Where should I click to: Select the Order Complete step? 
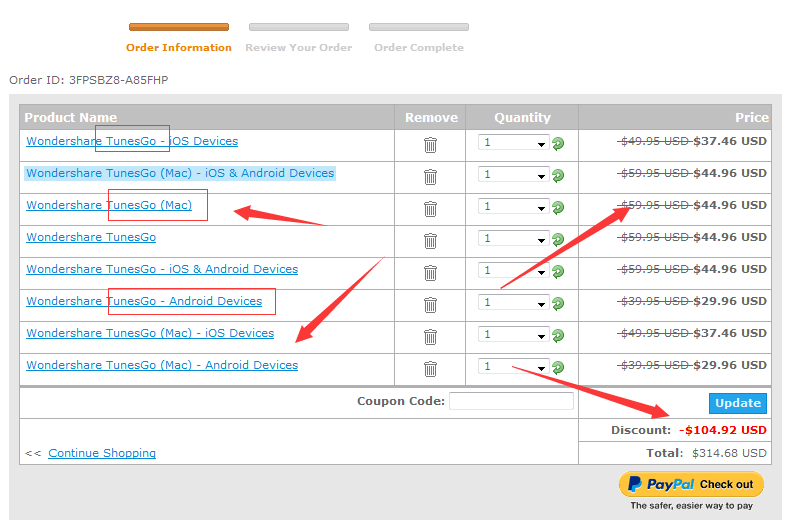(x=419, y=47)
